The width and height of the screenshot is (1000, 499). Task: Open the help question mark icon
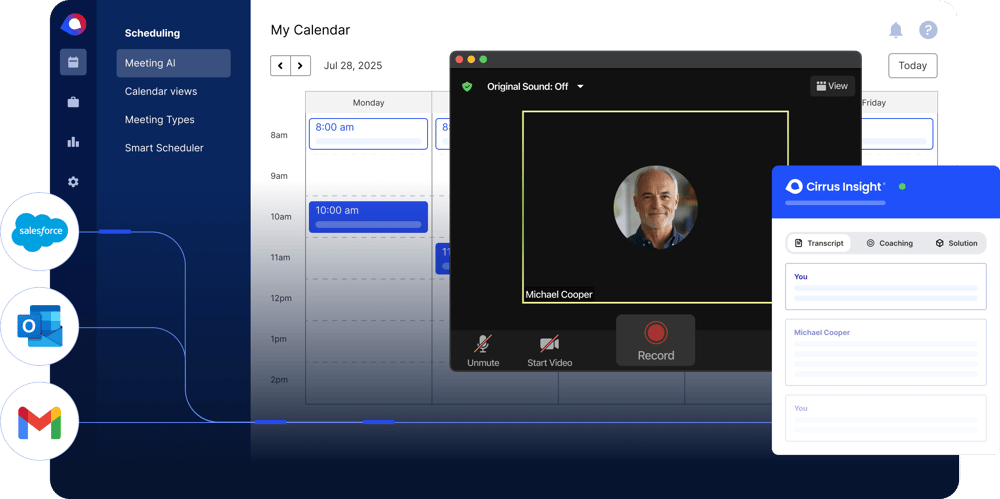928,30
